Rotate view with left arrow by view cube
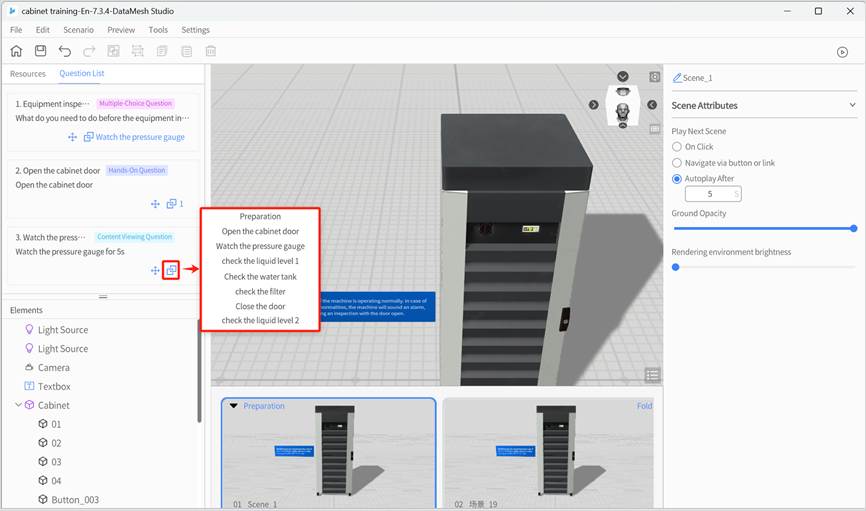The image size is (866, 511). point(594,105)
